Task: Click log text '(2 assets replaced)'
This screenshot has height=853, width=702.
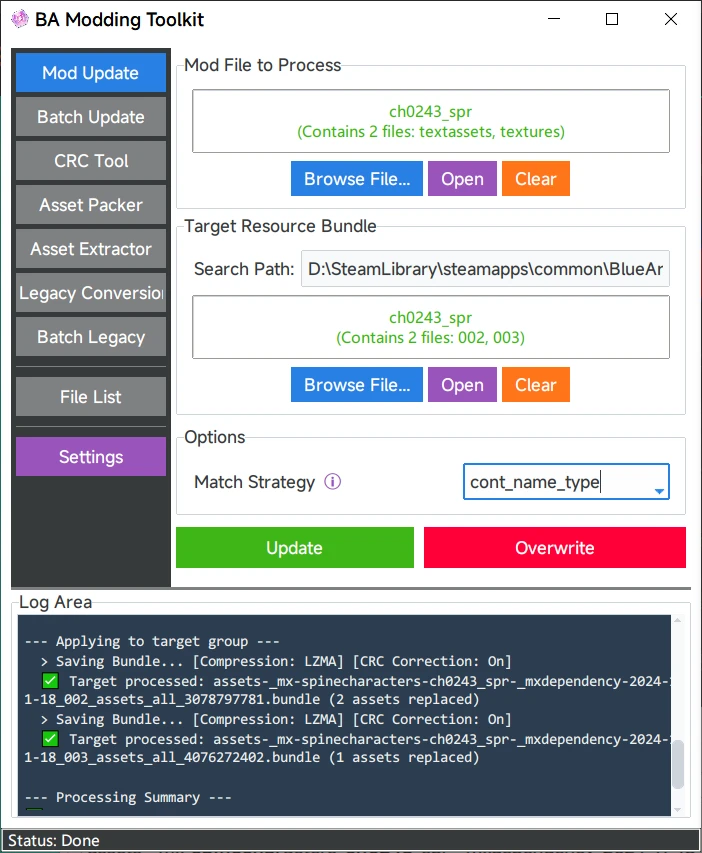Action: [404, 699]
